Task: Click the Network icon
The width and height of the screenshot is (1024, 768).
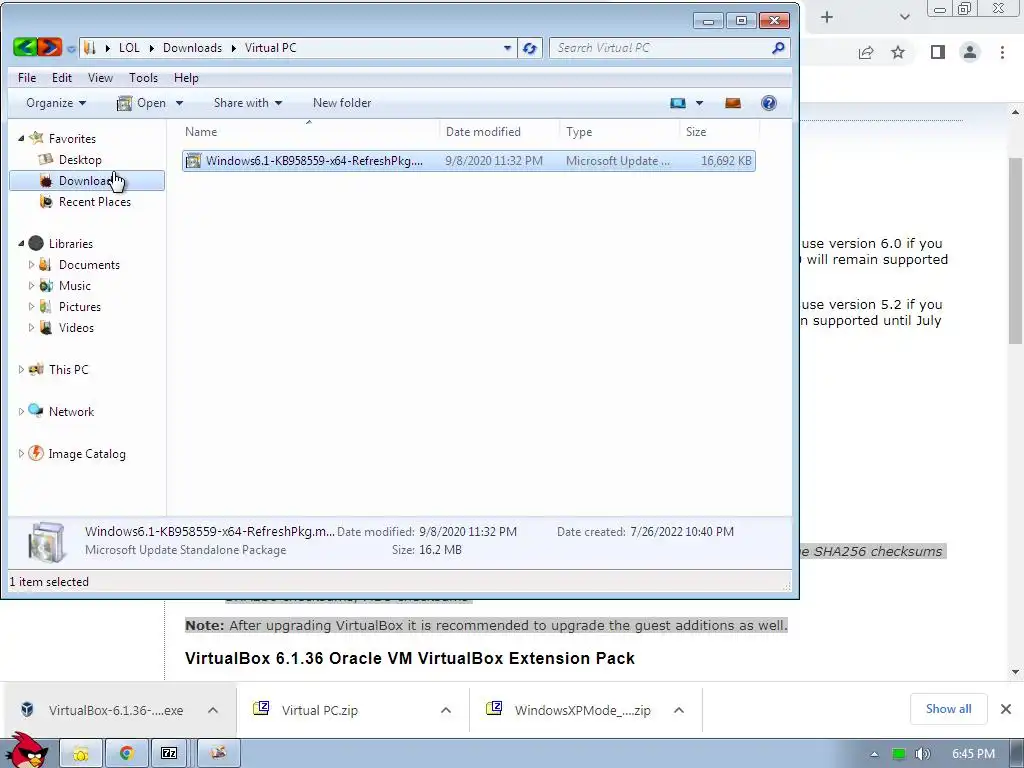Action: (x=37, y=411)
